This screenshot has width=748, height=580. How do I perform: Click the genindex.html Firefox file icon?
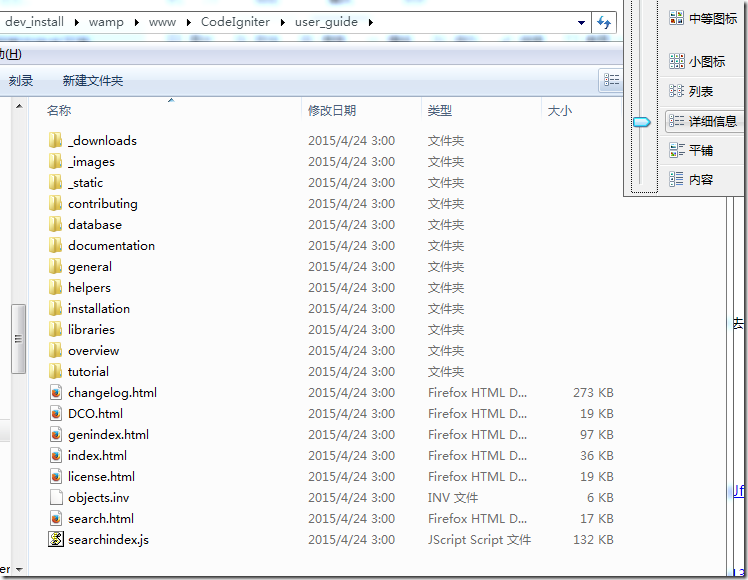click(56, 435)
